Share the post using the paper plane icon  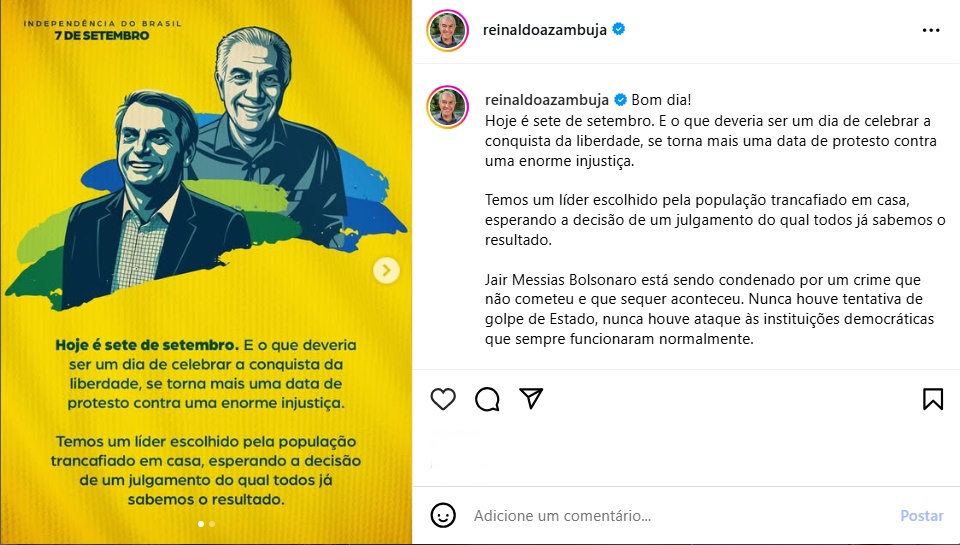click(531, 399)
